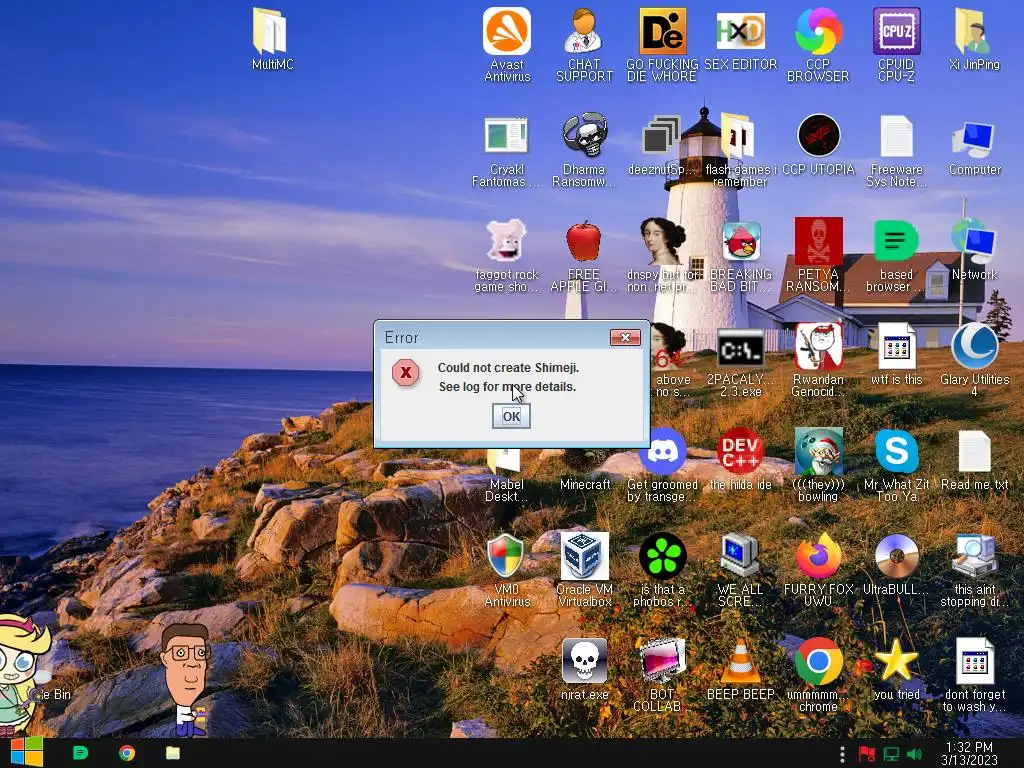The image size is (1024, 768).
Task: Open the Skype logo desktop icon
Action: [897, 452]
